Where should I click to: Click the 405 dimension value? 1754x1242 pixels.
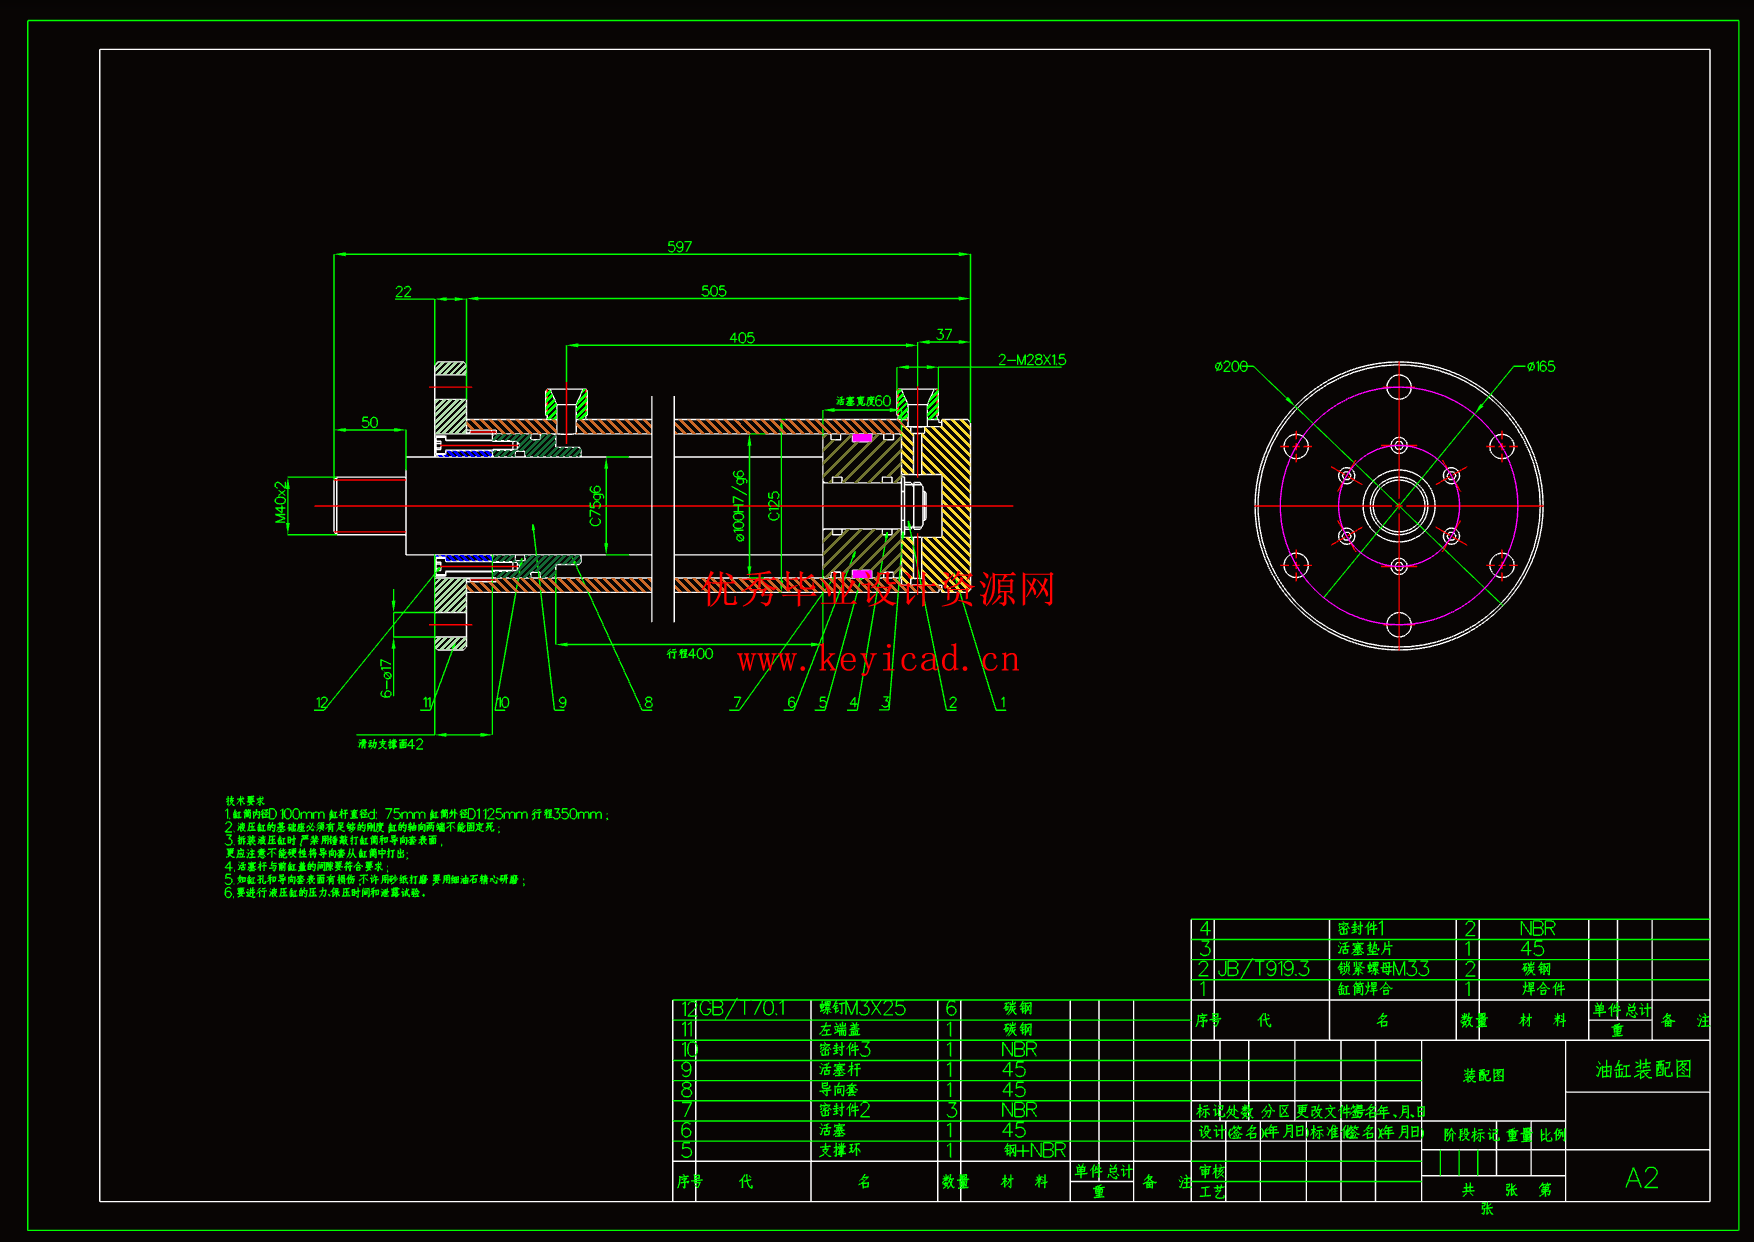(x=741, y=338)
